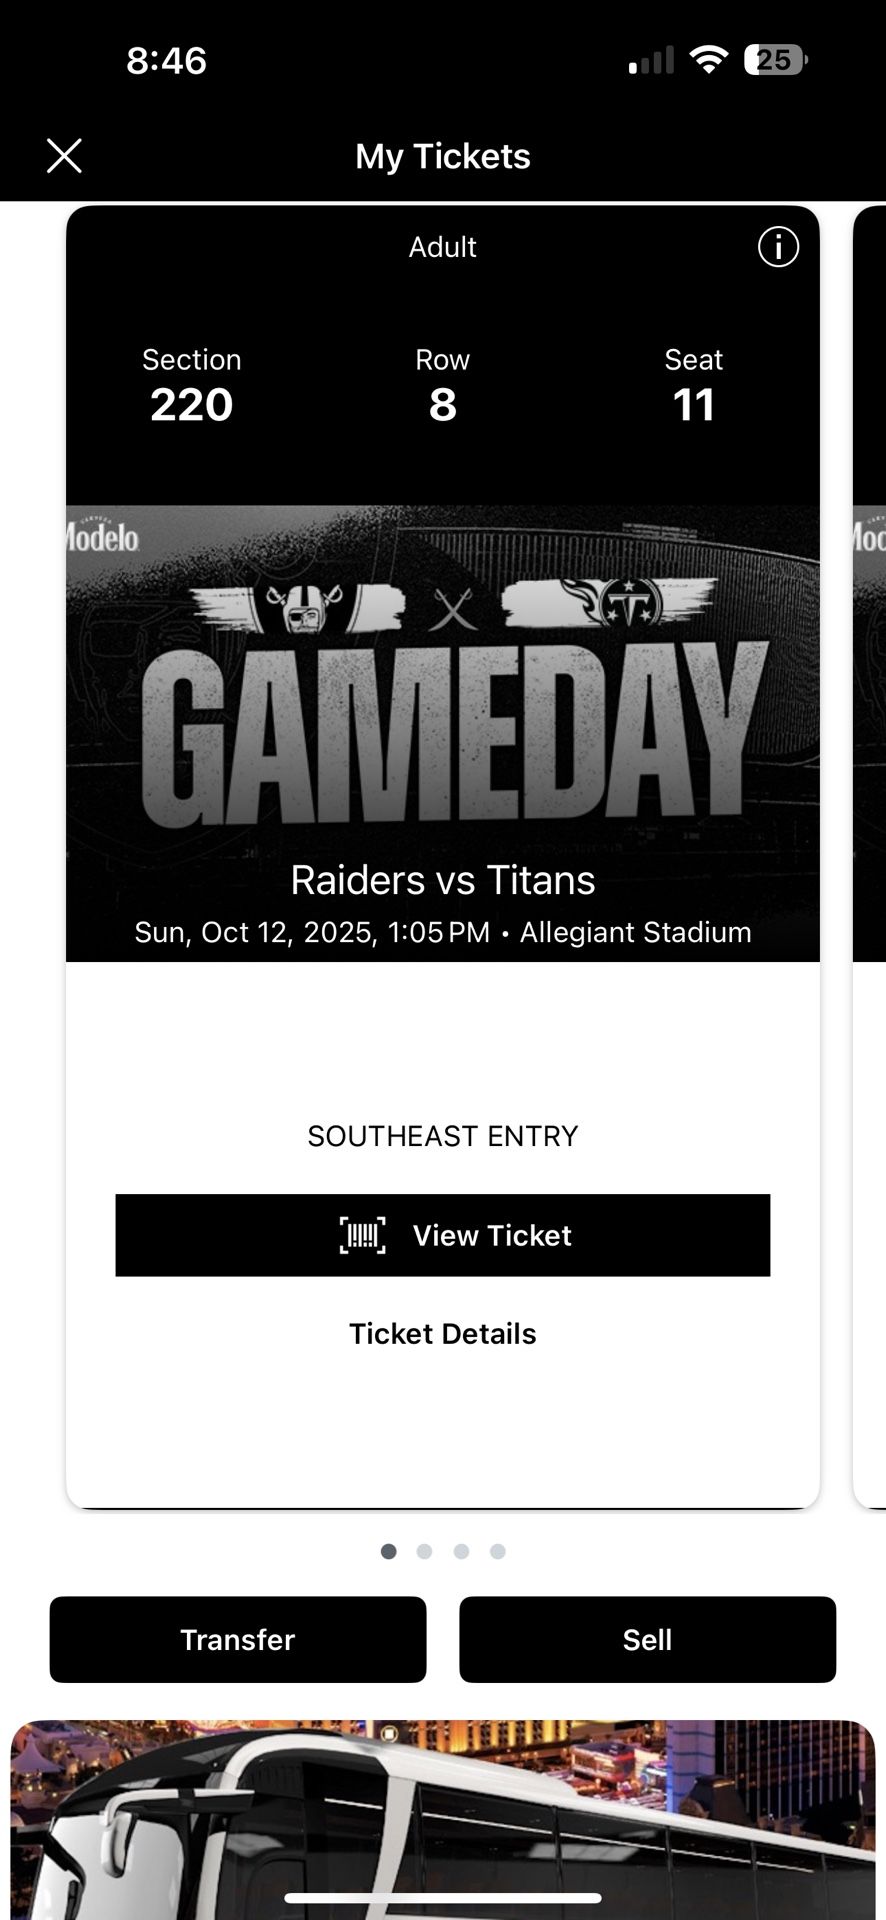Tap the battery level indicator
The image size is (886, 1920).
tap(775, 60)
